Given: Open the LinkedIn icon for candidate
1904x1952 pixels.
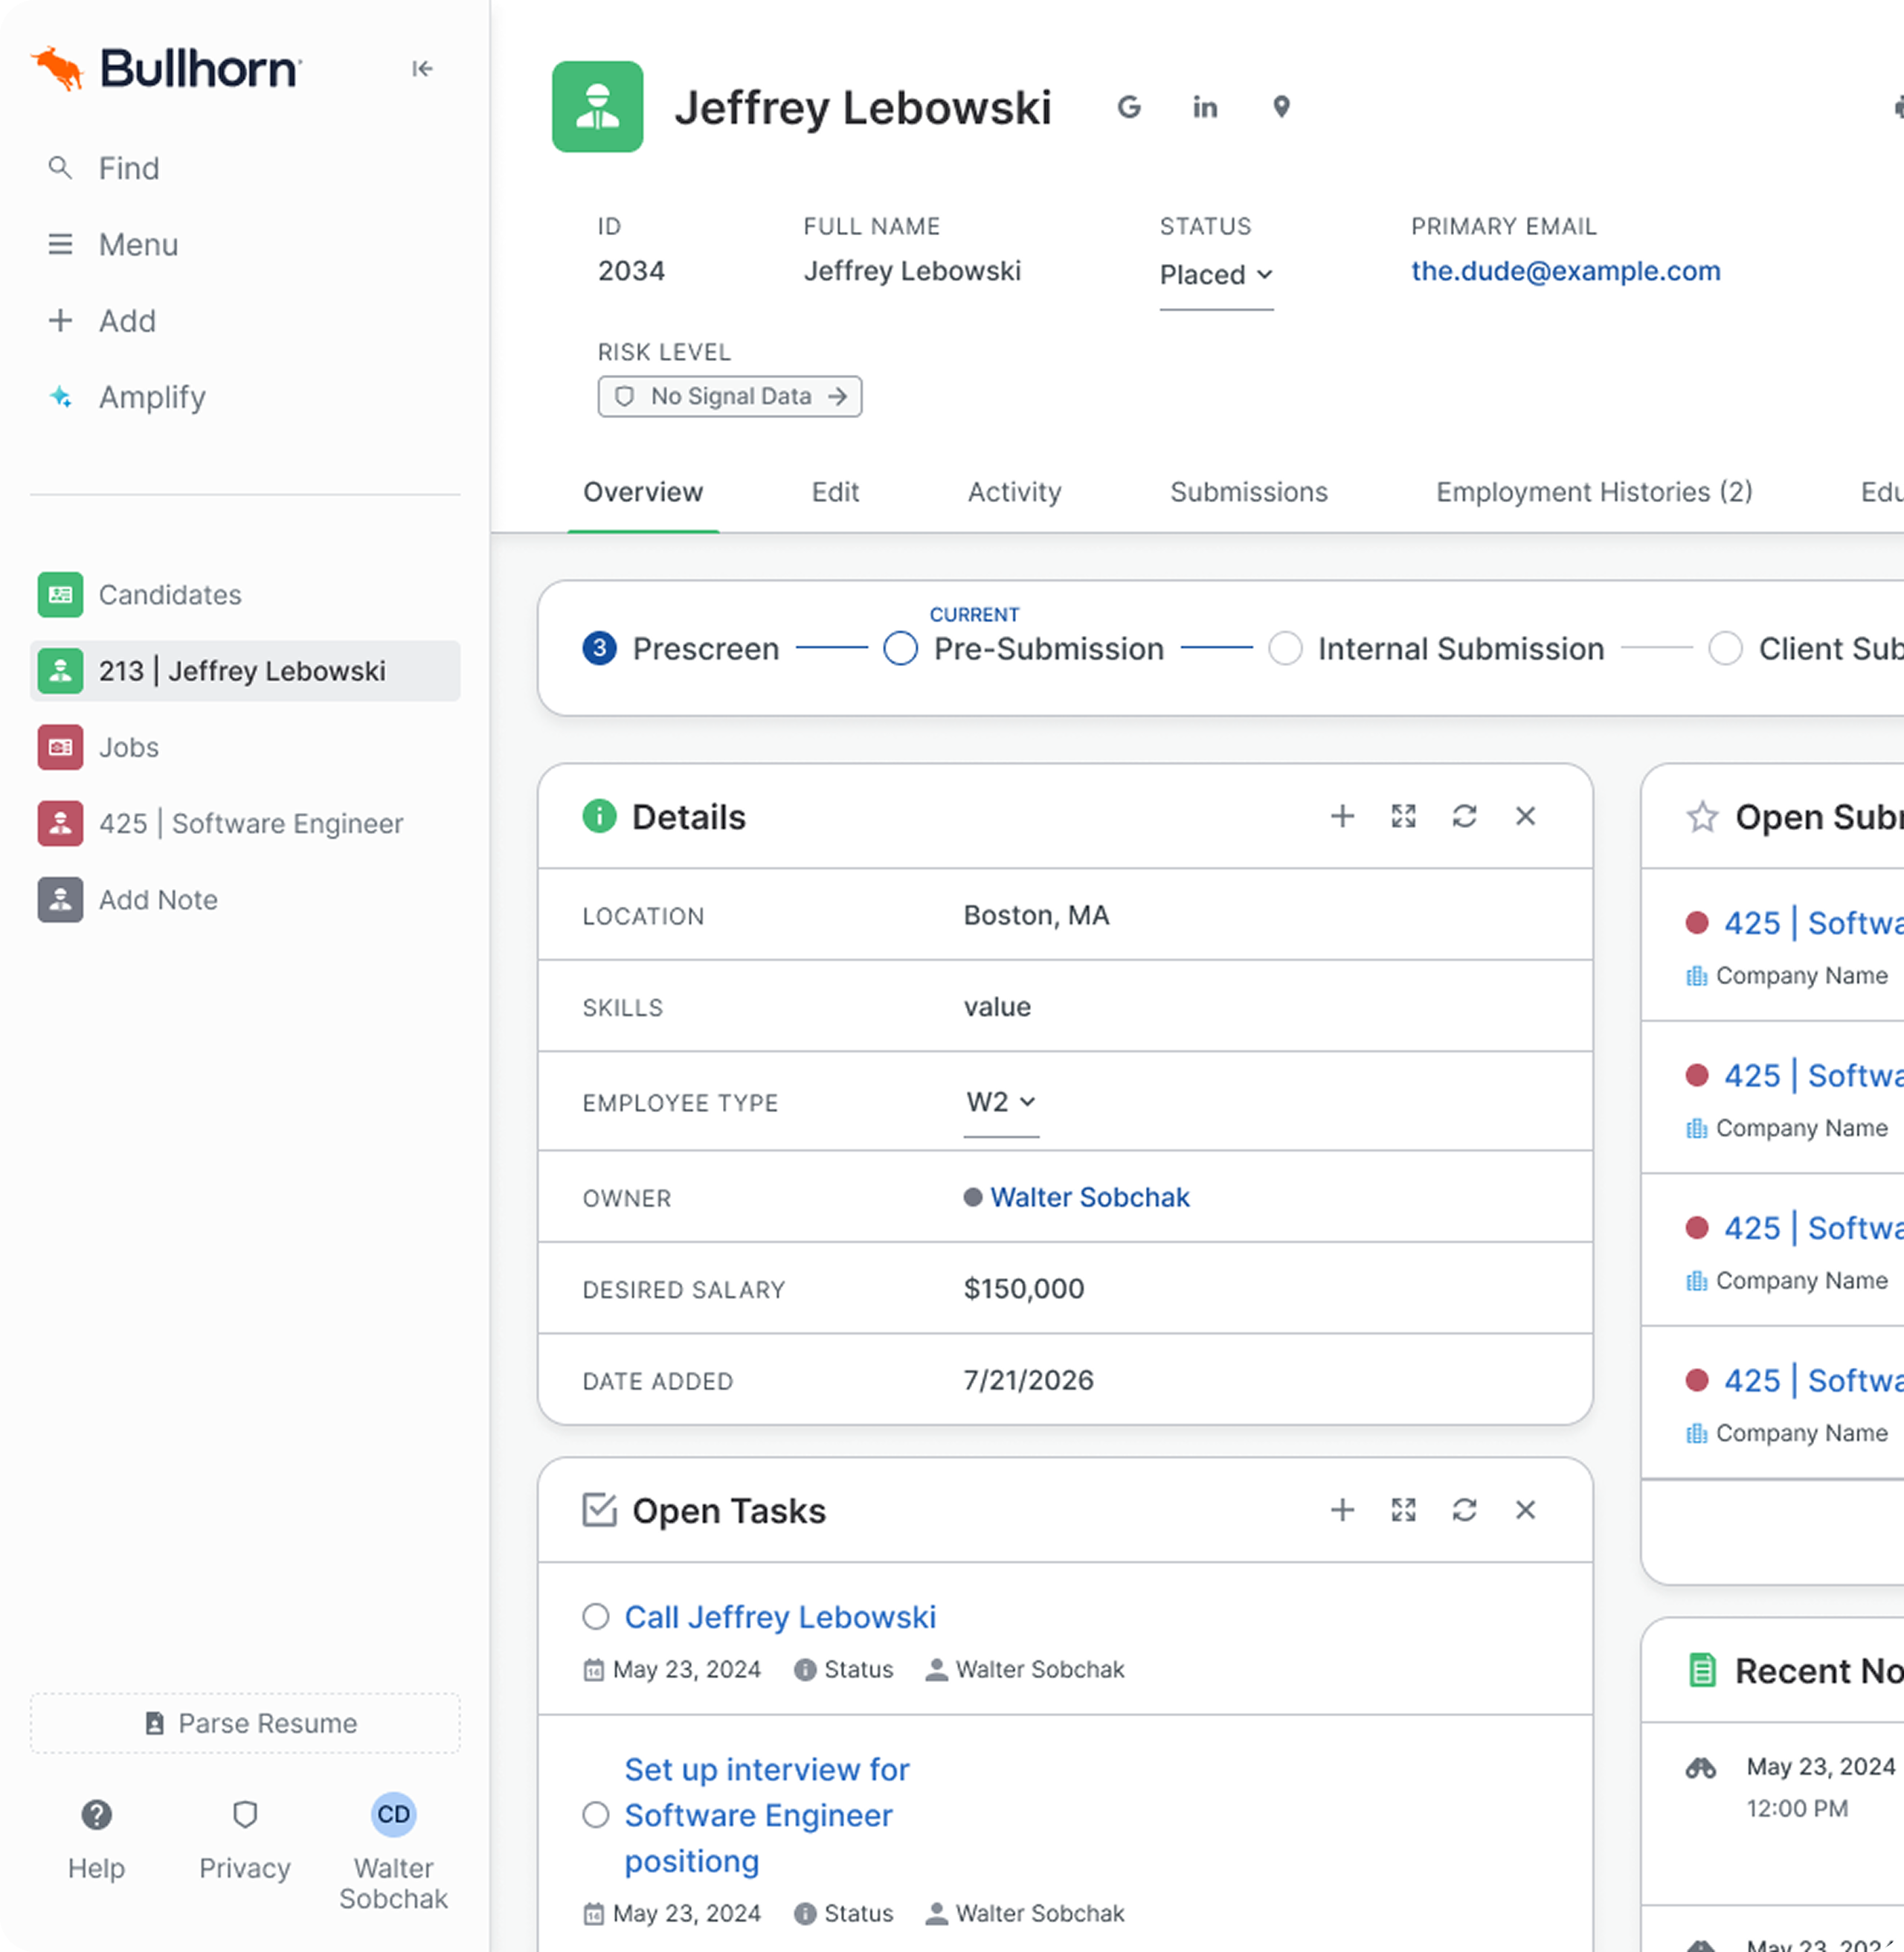Looking at the screenshot, I should pyautogui.click(x=1205, y=107).
